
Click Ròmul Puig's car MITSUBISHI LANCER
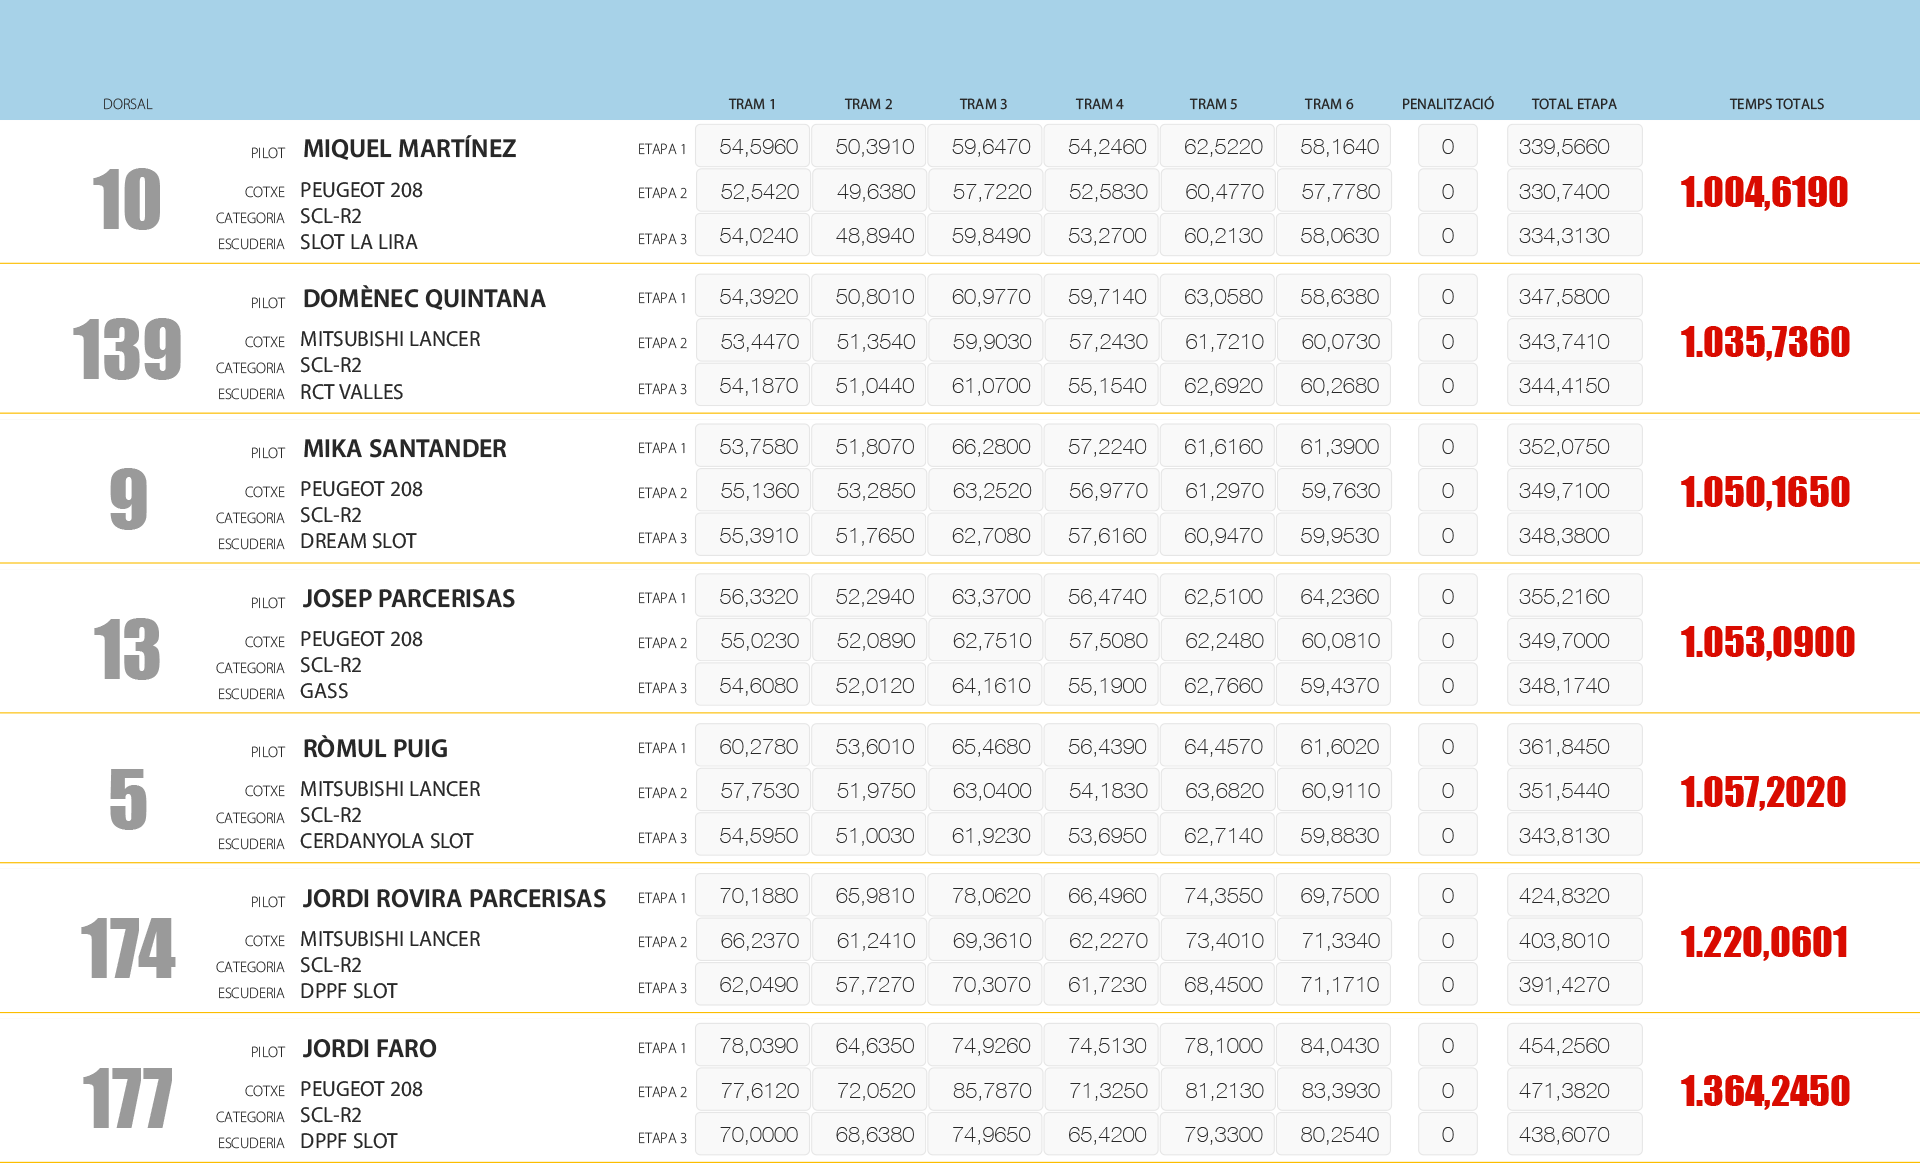pyautogui.click(x=390, y=789)
